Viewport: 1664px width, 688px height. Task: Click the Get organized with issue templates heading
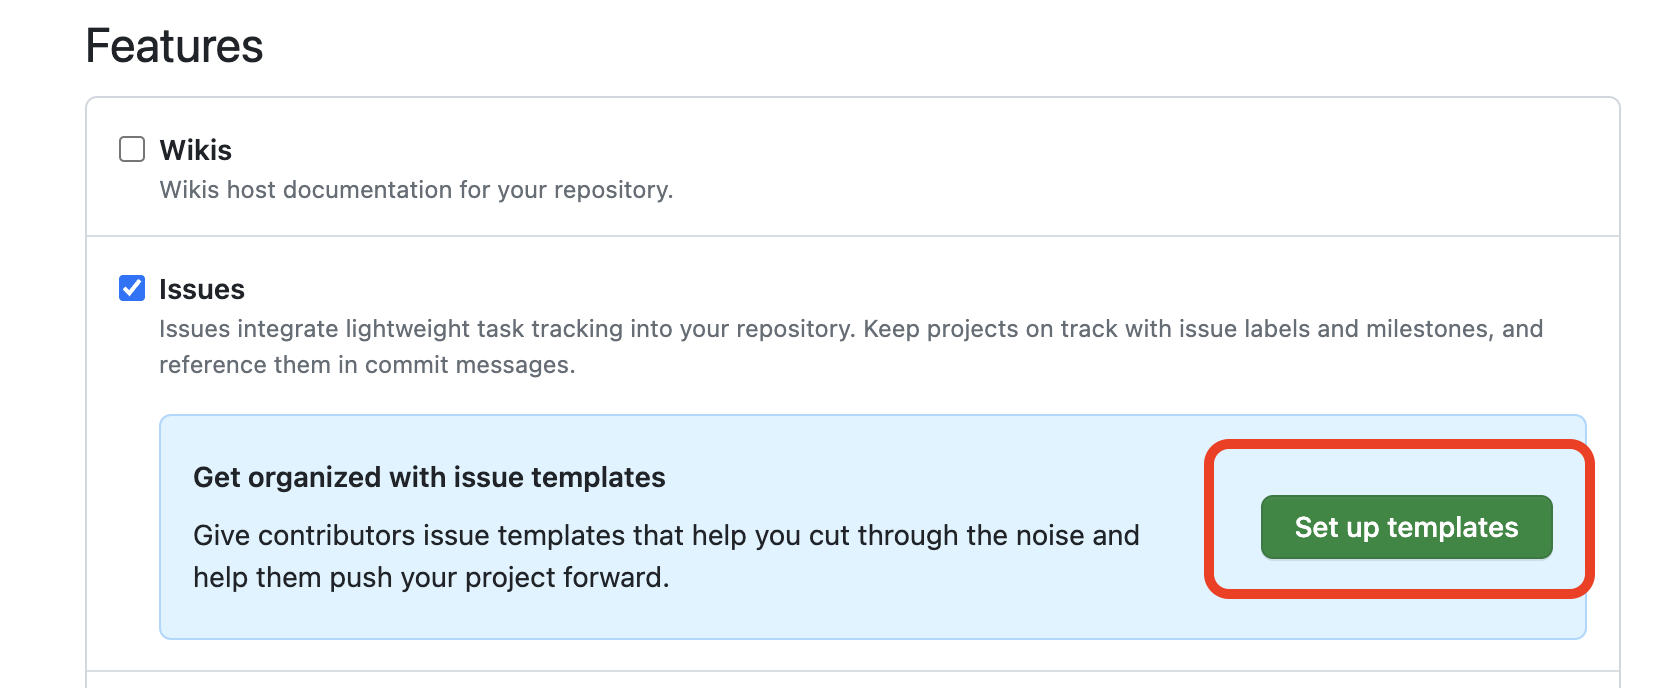(429, 477)
